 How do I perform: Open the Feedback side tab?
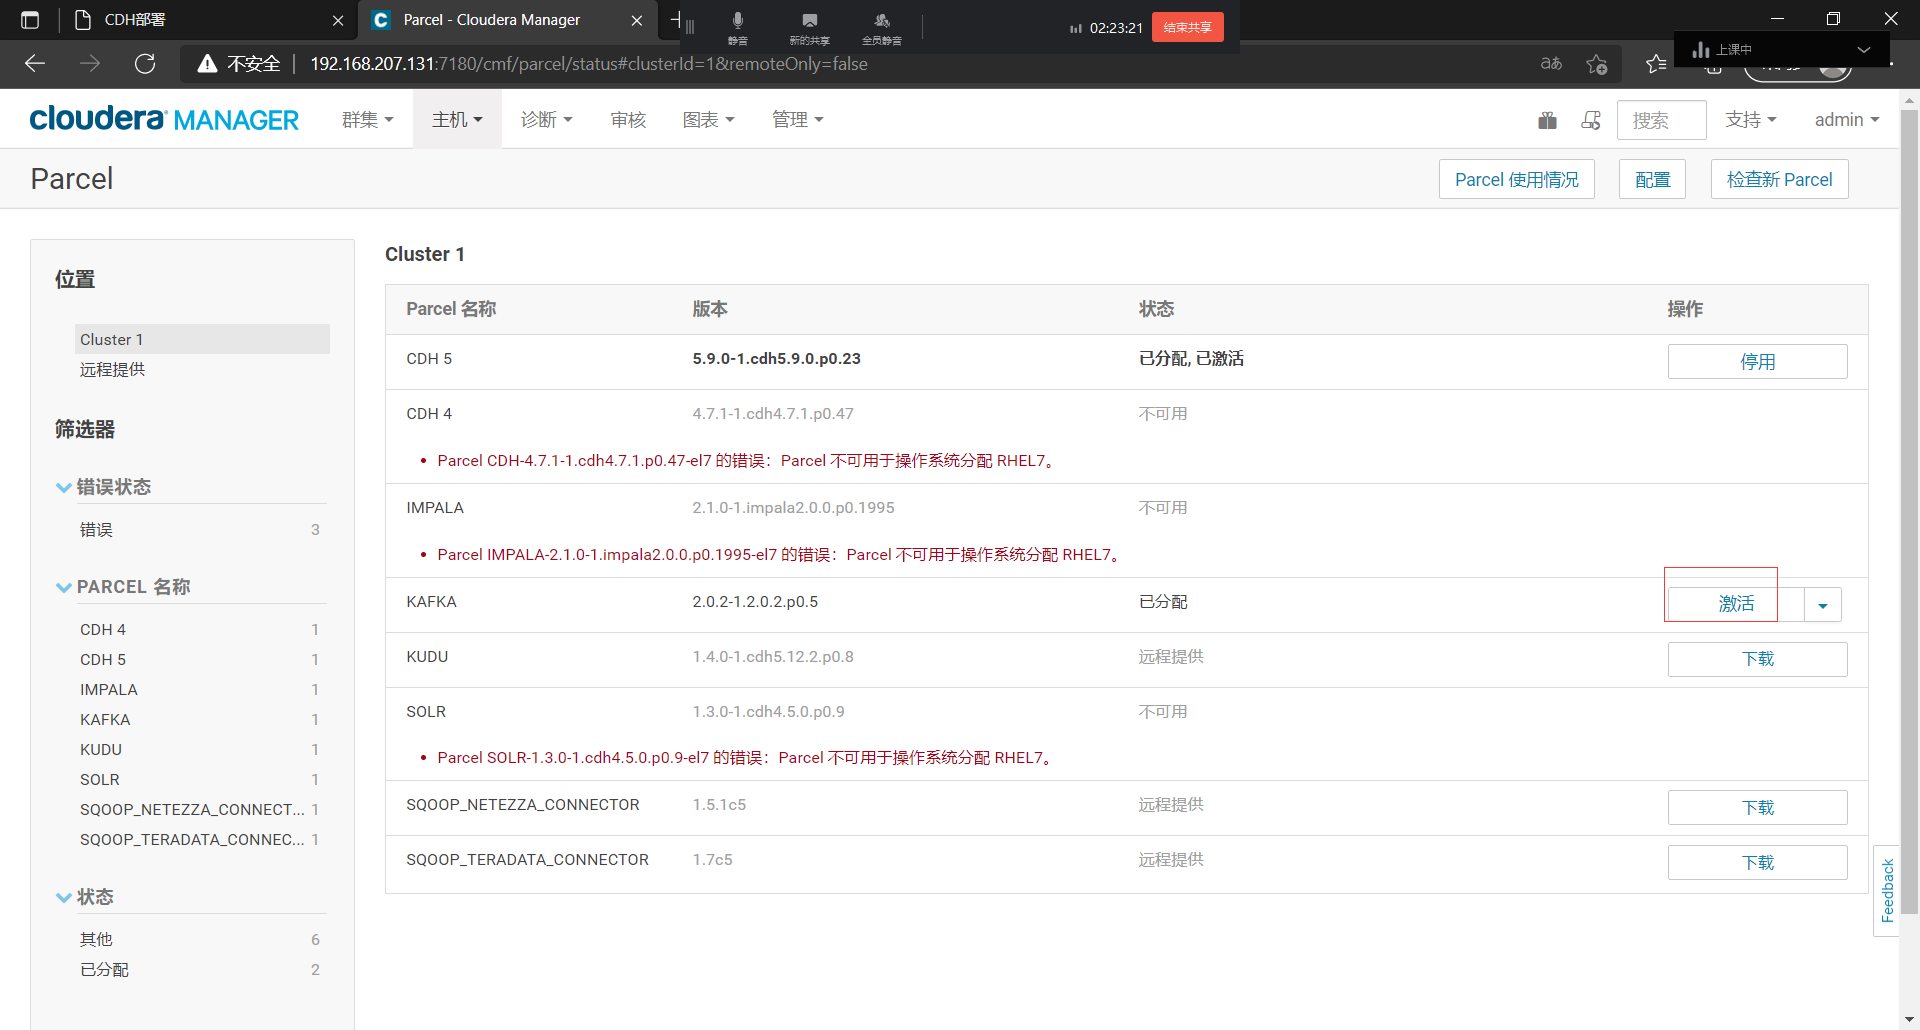coord(1887,891)
